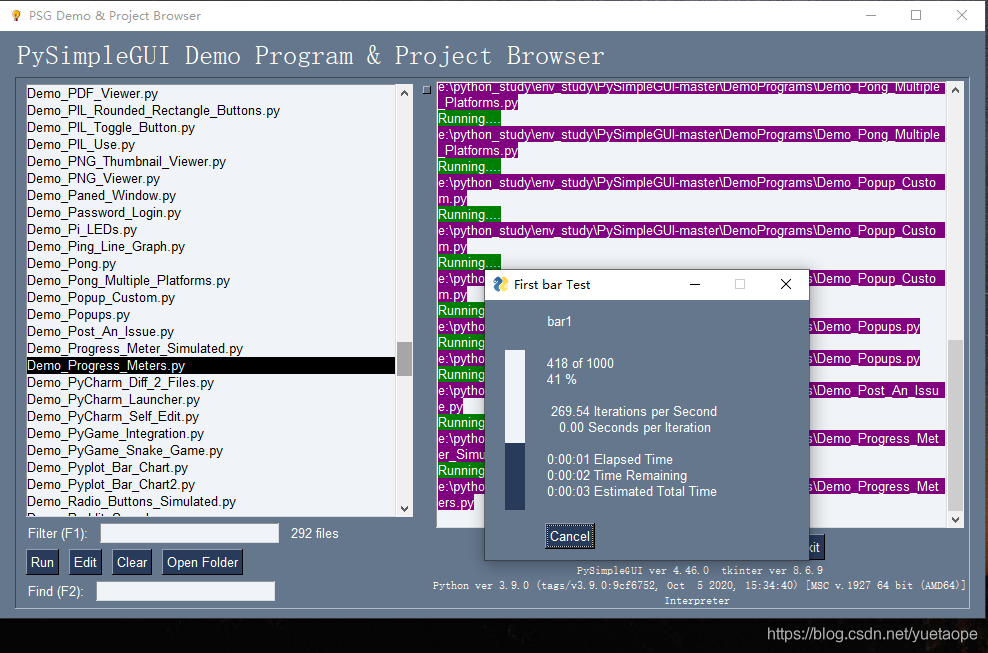Select Demo_Popup_Custom.py in file list
The image size is (988, 653).
coord(210,298)
